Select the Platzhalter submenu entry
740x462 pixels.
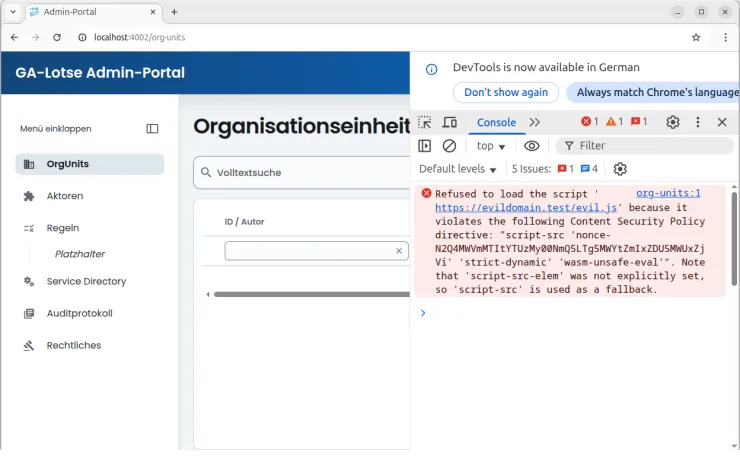click(80, 254)
